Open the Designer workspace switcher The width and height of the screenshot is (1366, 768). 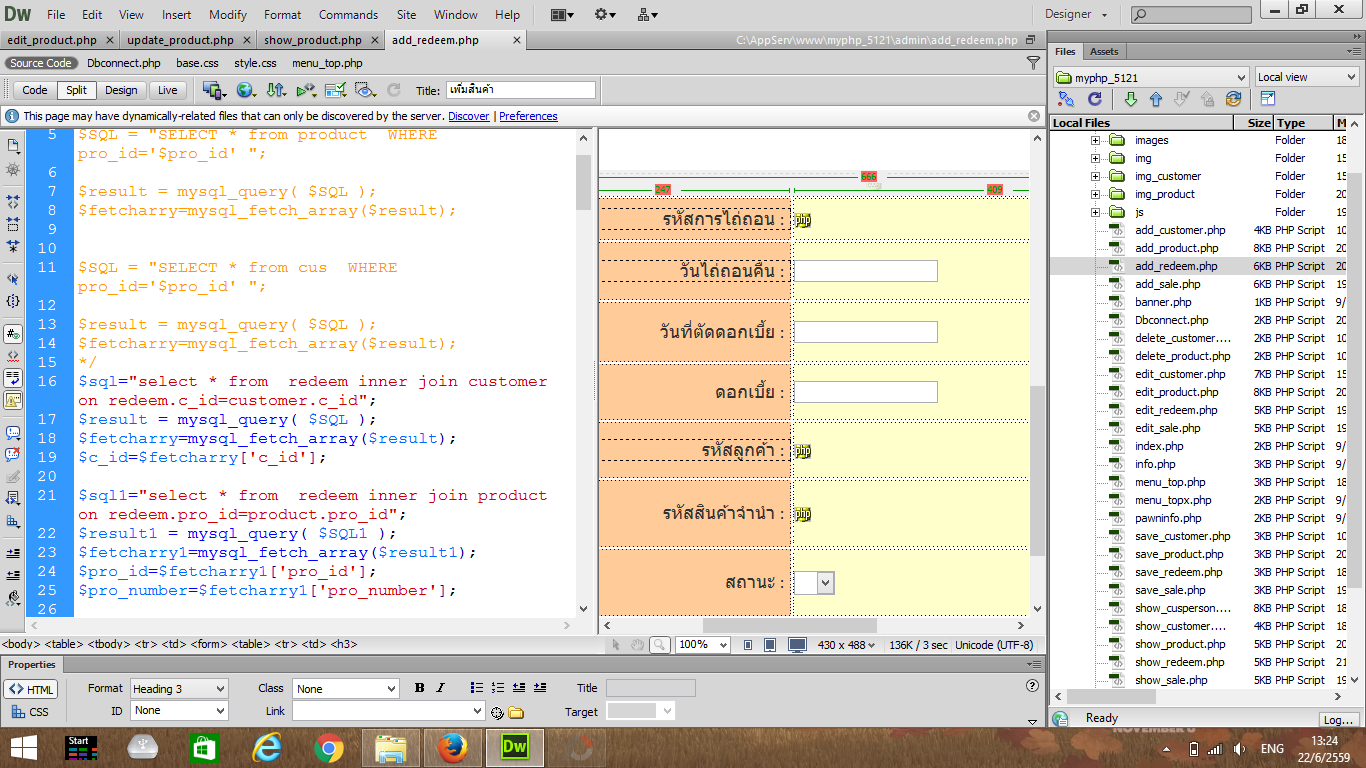[1077, 15]
